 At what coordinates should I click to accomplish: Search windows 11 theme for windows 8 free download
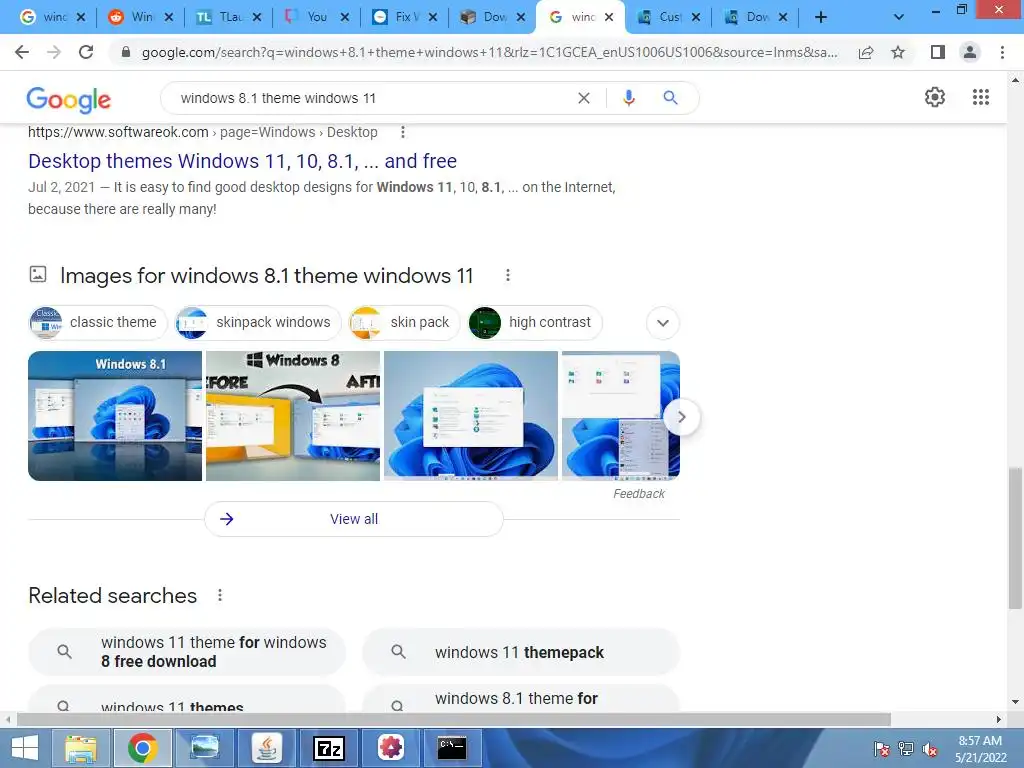tap(187, 652)
